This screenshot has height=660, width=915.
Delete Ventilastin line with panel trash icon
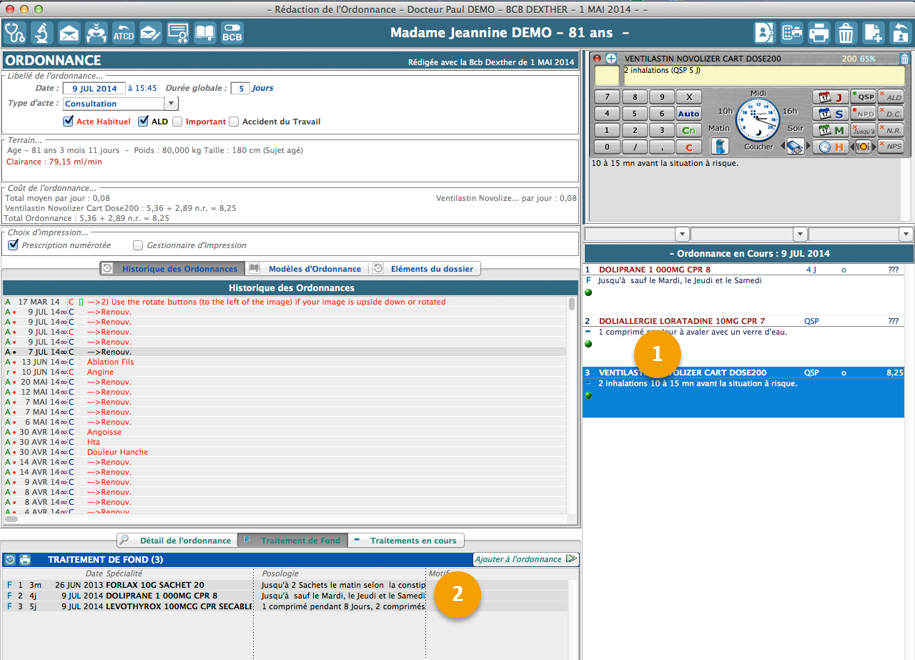pyautogui.click(x=905, y=60)
